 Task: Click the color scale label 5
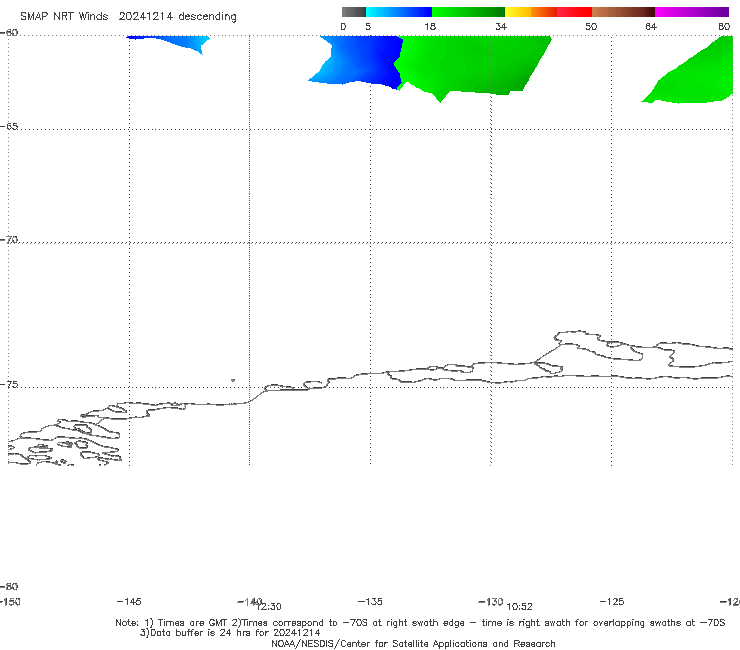click(368, 26)
